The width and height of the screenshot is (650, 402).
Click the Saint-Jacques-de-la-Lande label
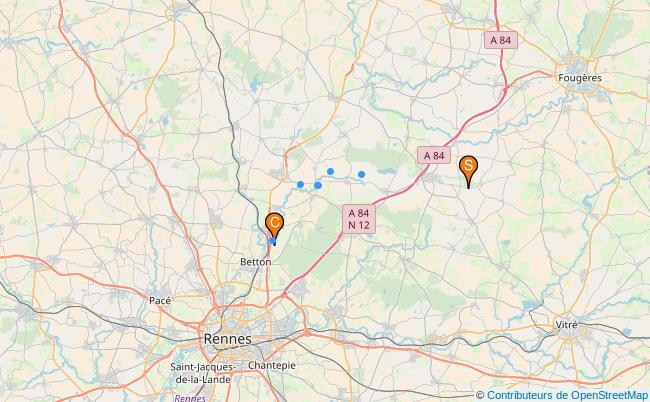pyautogui.click(x=203, y=373)
